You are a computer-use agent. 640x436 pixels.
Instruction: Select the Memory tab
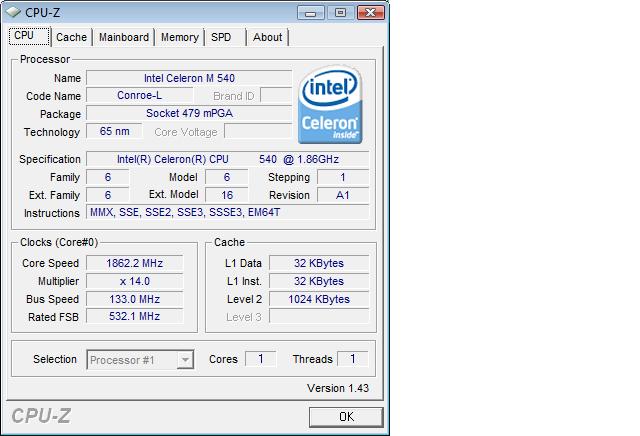179,37
